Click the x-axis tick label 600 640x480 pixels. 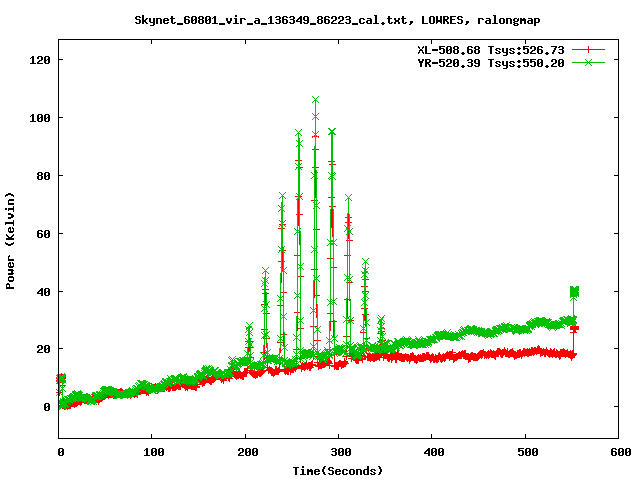click(x=620, y=452)
